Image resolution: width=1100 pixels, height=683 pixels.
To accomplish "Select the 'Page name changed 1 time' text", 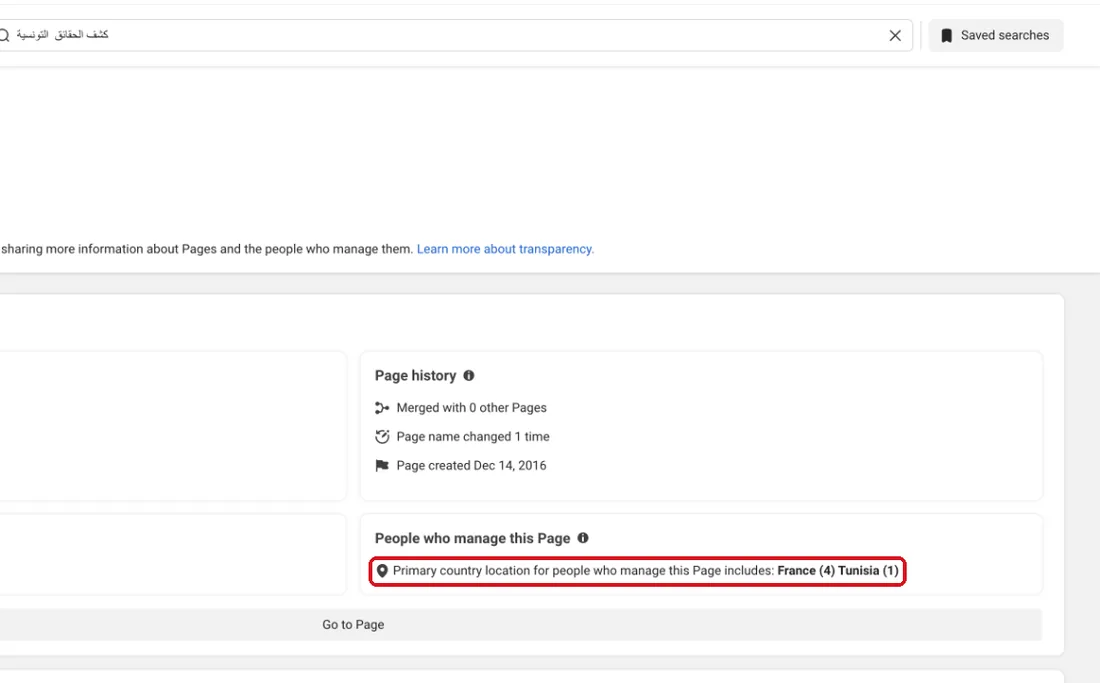I will [x=473, y=437].
